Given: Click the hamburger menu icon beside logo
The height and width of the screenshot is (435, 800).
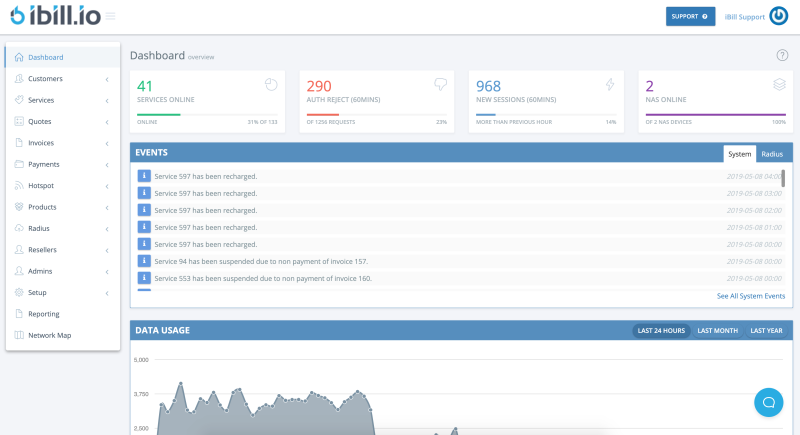Looking at the screenshot, I should tap(110, 16).
